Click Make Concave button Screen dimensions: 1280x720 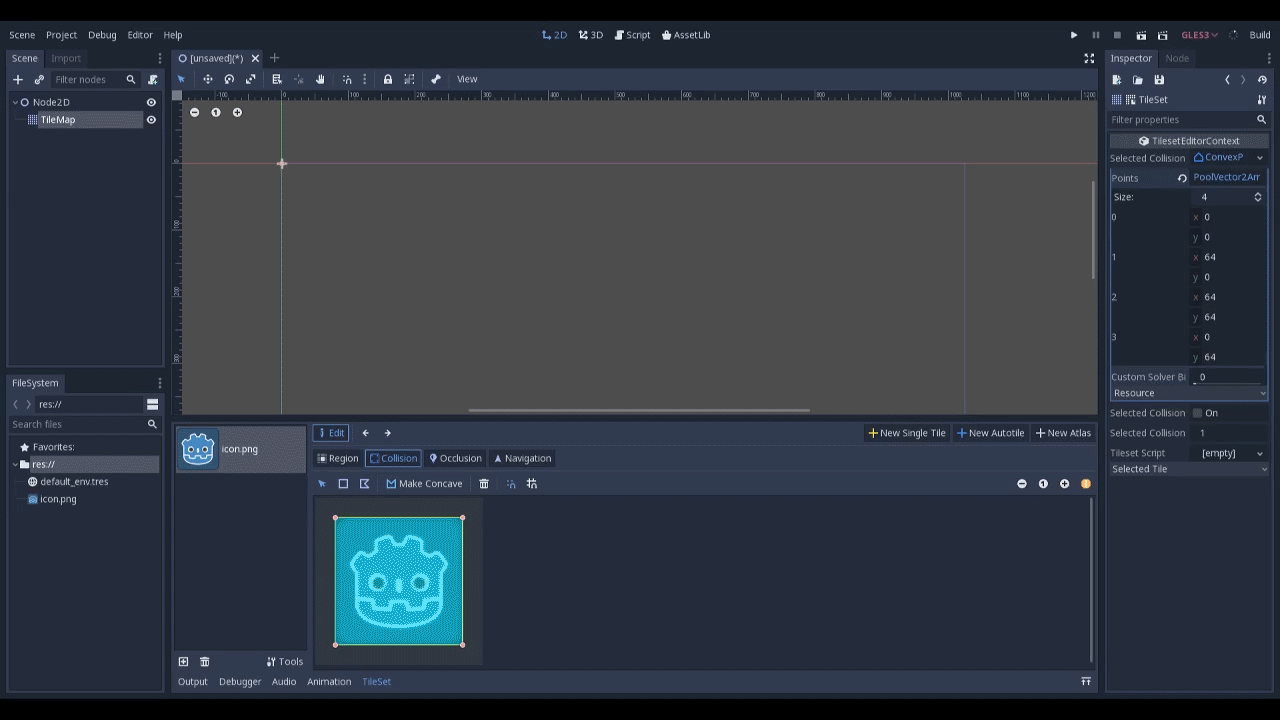click(x=424, y=484)
